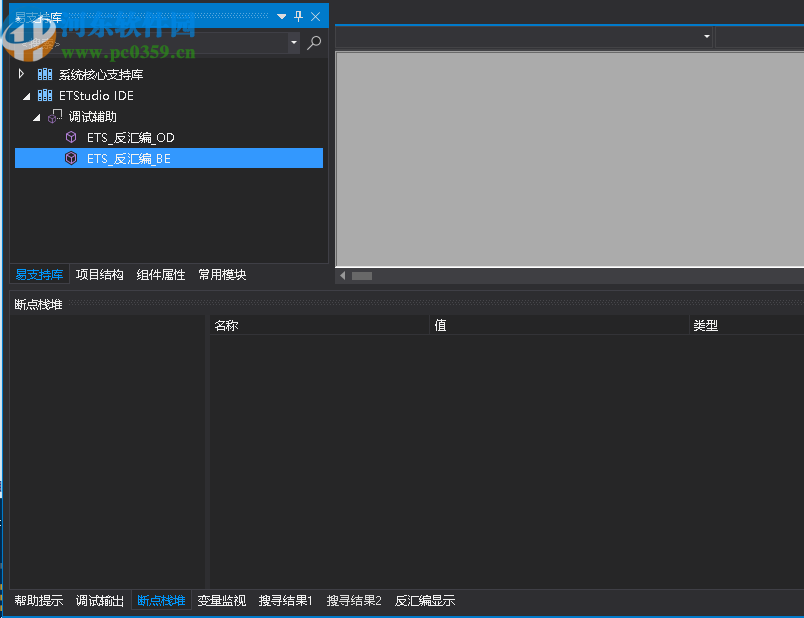Toggle auto-hide pin on 易支持库 panel
The width and height of the screenshot is (804, 618).
(297, 15)
